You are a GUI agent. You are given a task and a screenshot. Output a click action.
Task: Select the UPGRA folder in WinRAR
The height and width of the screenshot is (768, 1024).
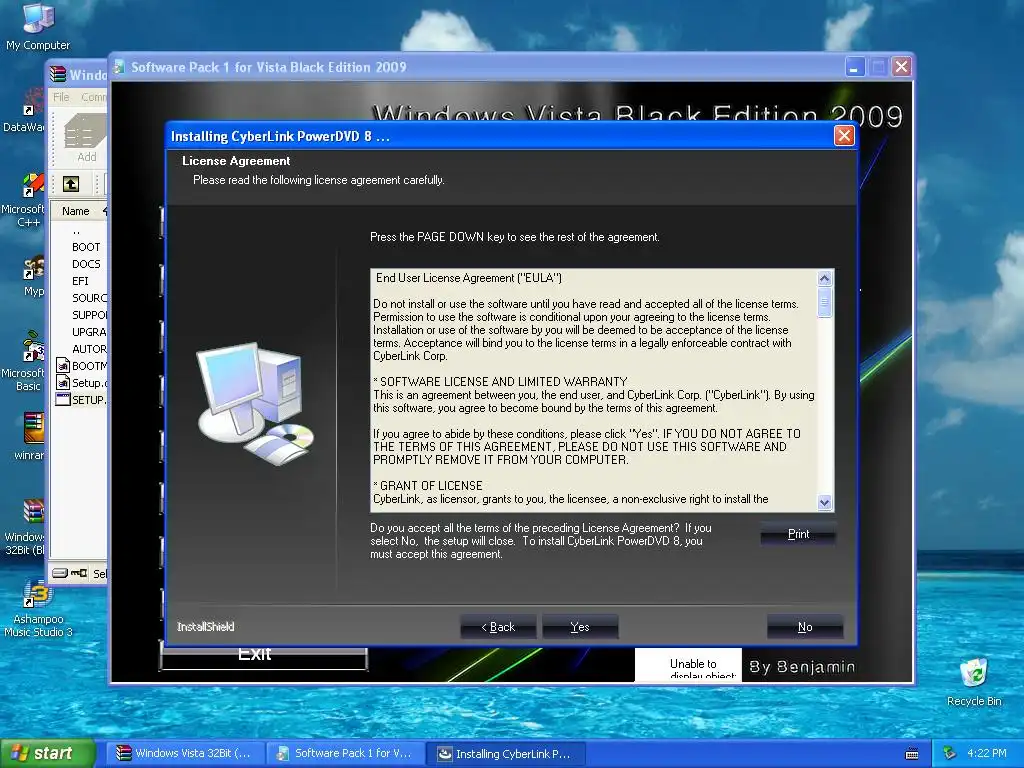(89, 332)
